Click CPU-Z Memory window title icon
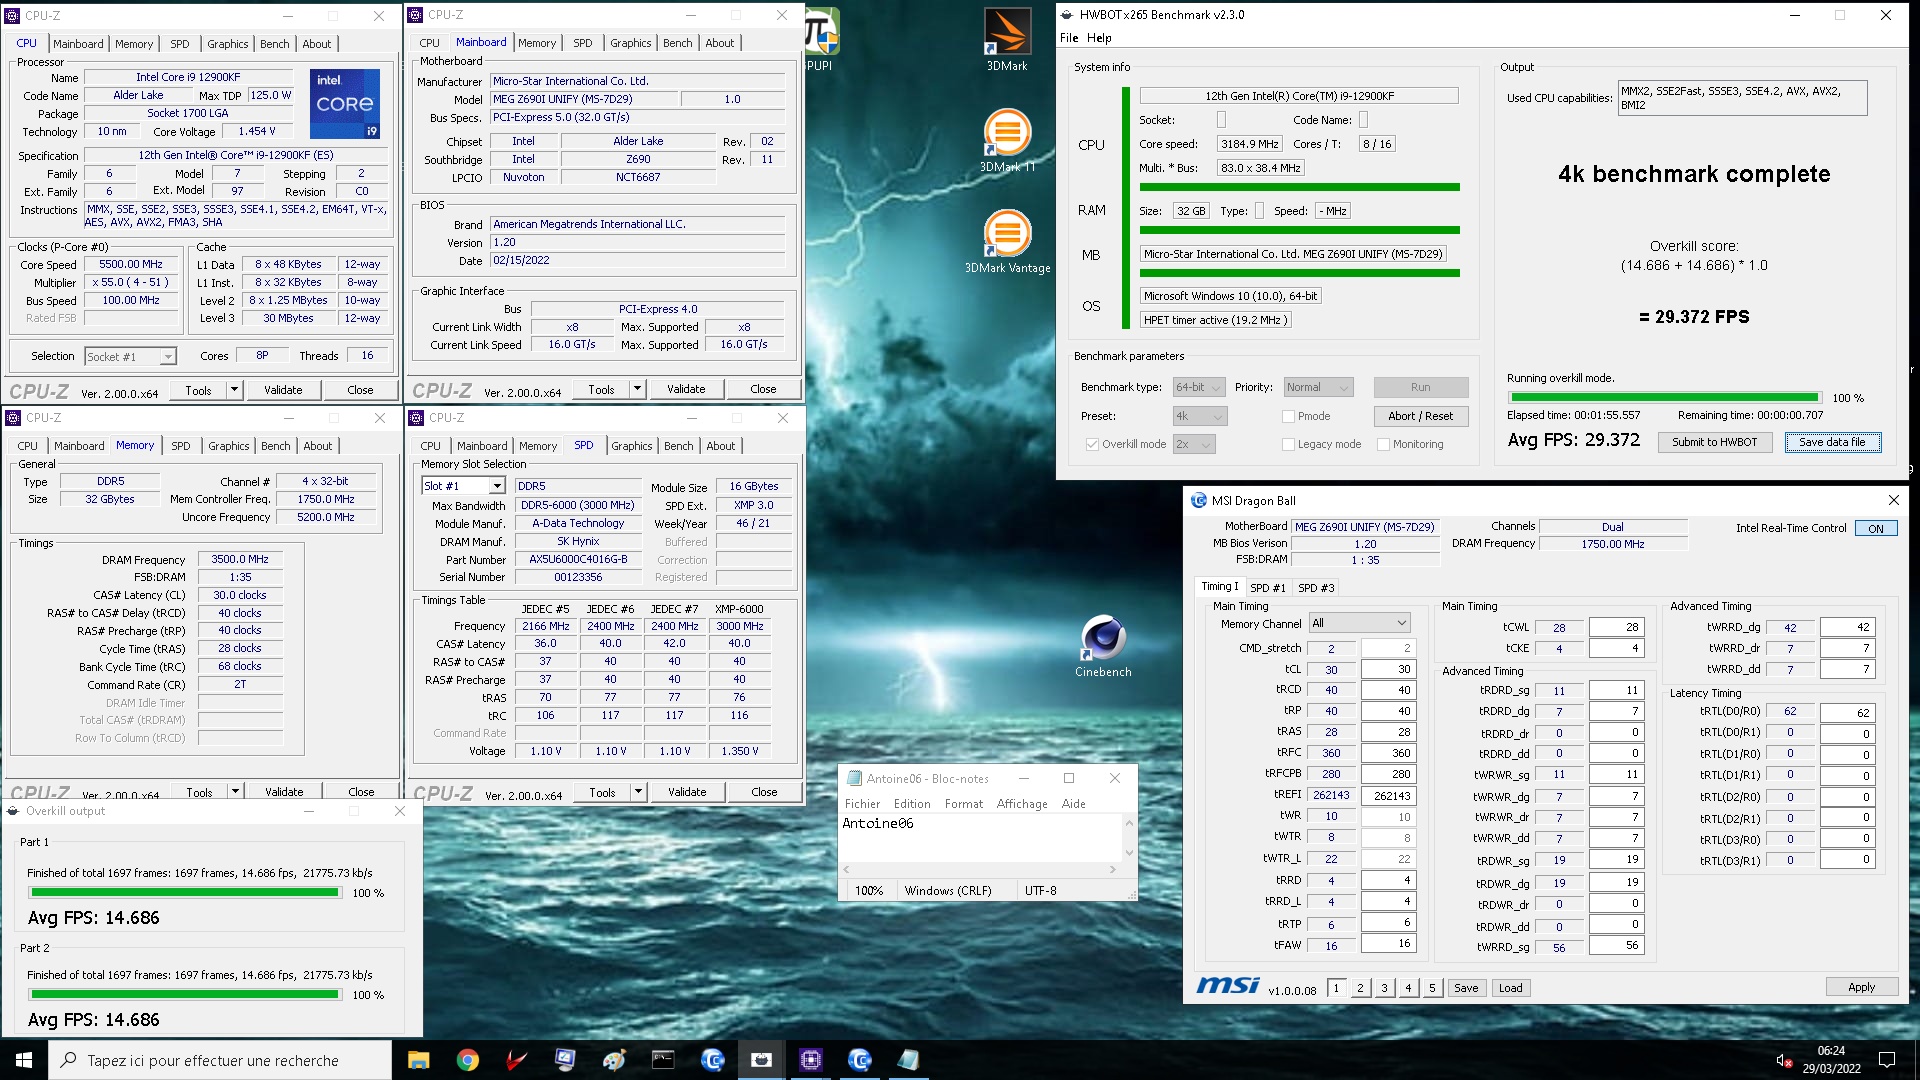The width and height of the screenshot is (1920, 1080). pyautogui.click(x=14, y=418)
